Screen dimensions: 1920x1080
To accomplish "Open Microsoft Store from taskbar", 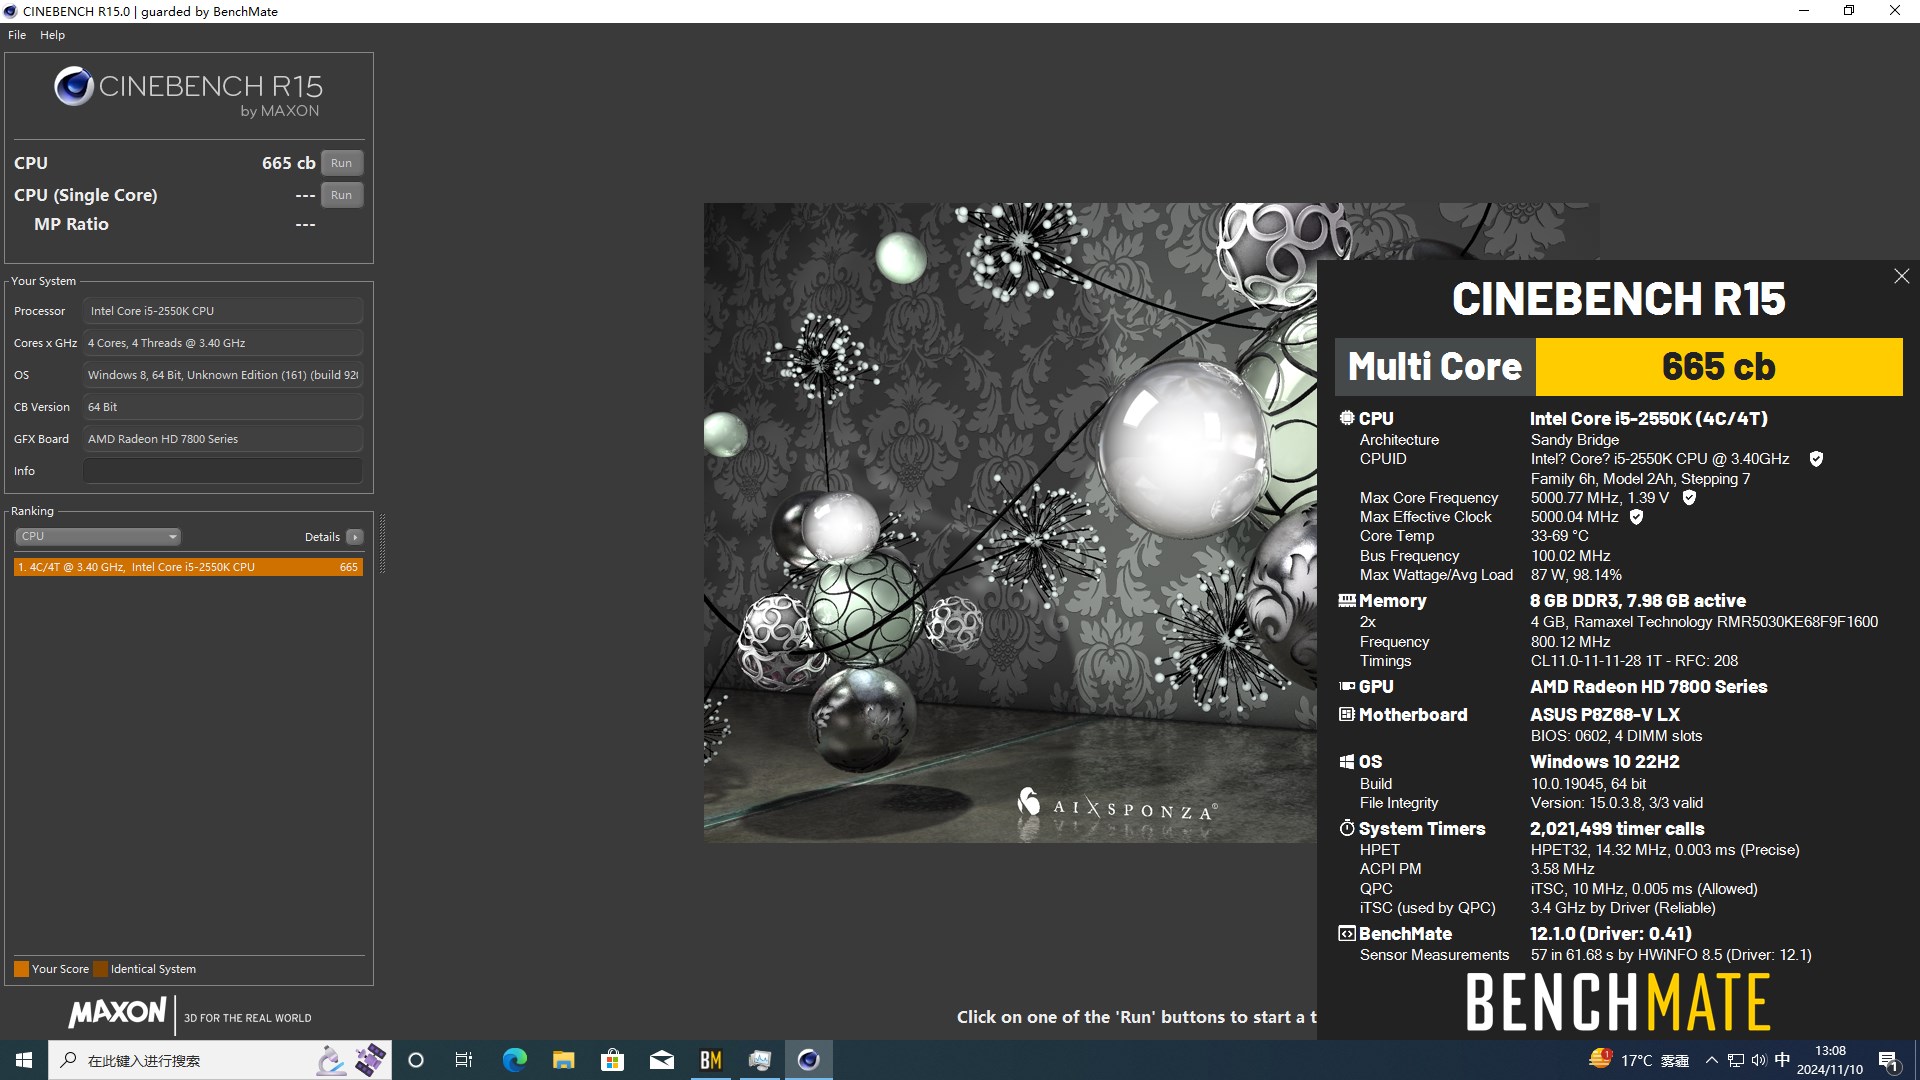I will [612, 1060].
